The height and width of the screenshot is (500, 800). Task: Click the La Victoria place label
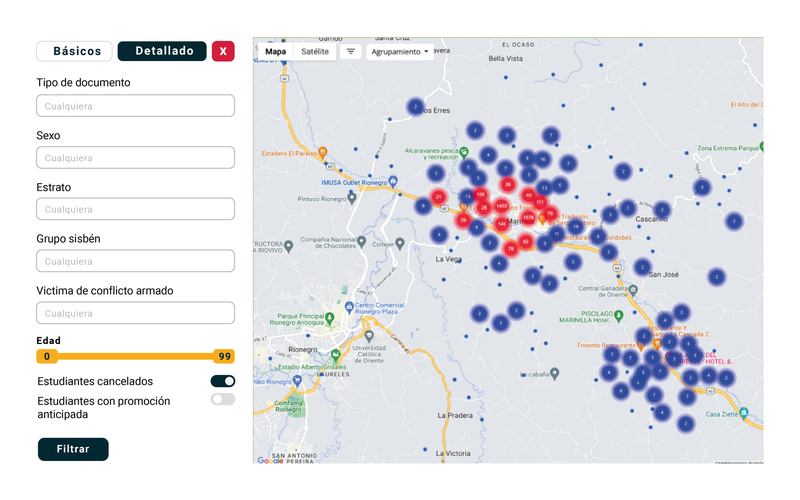(453, 453)
